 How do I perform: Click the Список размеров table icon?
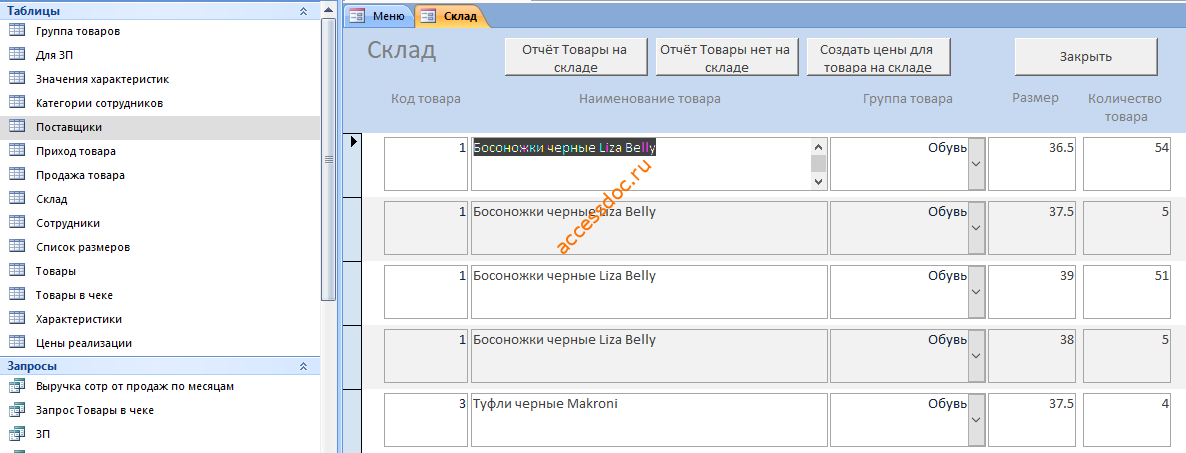17,247
